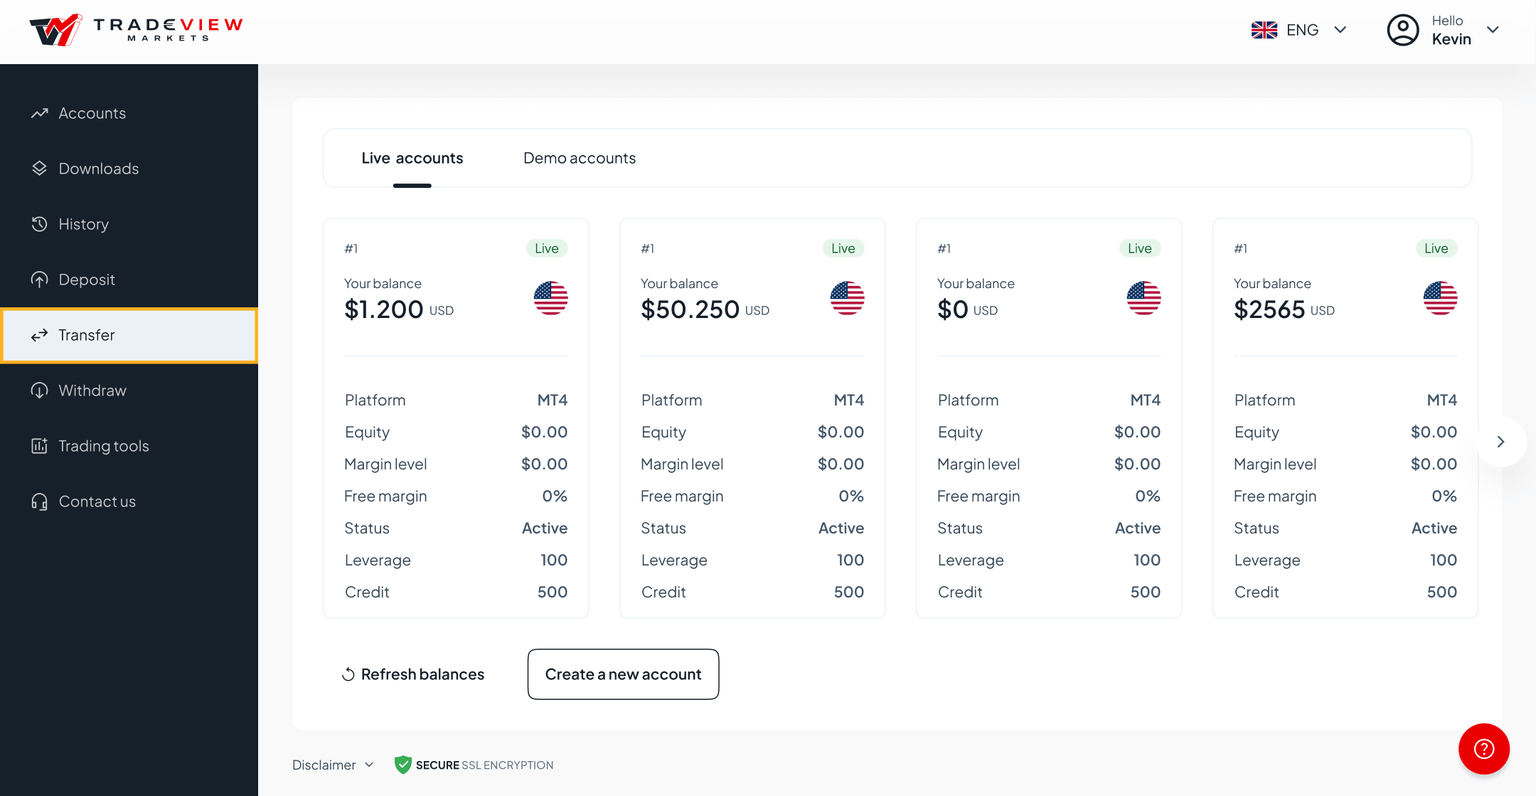The height and width of the screenshot is (796, 1536).
Task: Switch to the Demo accounts tab
Action: coord(579,158)
